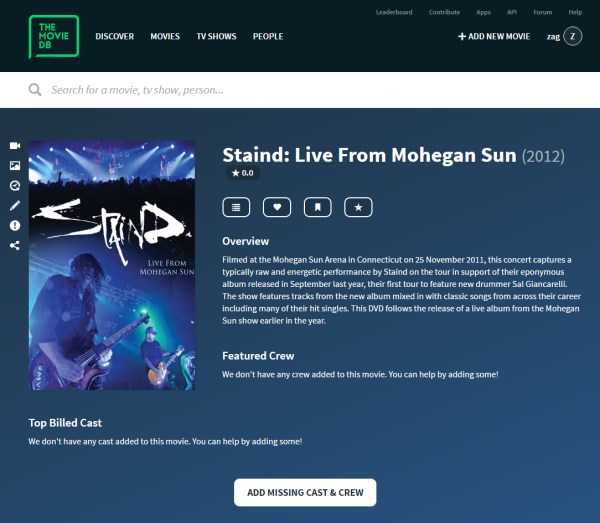The width and height of the screenshot is (600, 523).
Task: Mark movie as favorite with heart button
Action: click(x=277, y=207)
